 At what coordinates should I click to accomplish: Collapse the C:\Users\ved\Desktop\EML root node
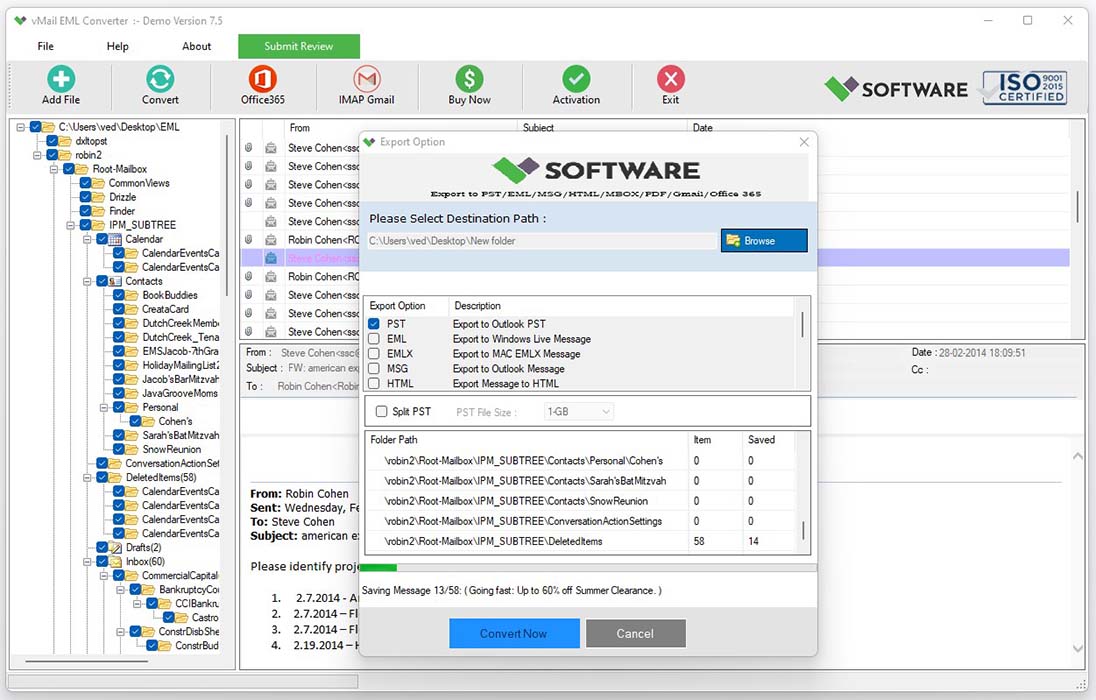20,127
